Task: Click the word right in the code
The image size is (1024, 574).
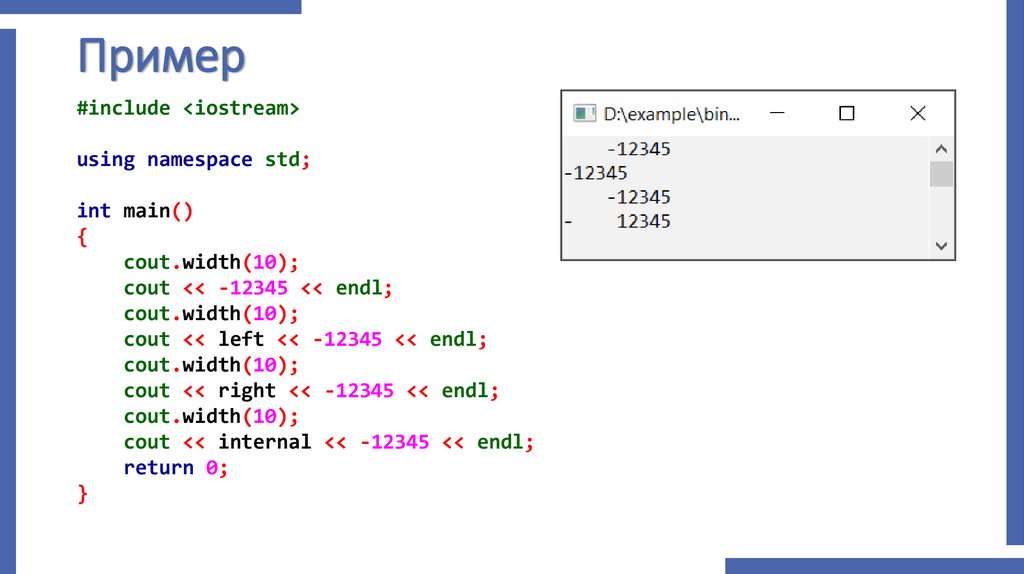Action: [x=247, y=391]
